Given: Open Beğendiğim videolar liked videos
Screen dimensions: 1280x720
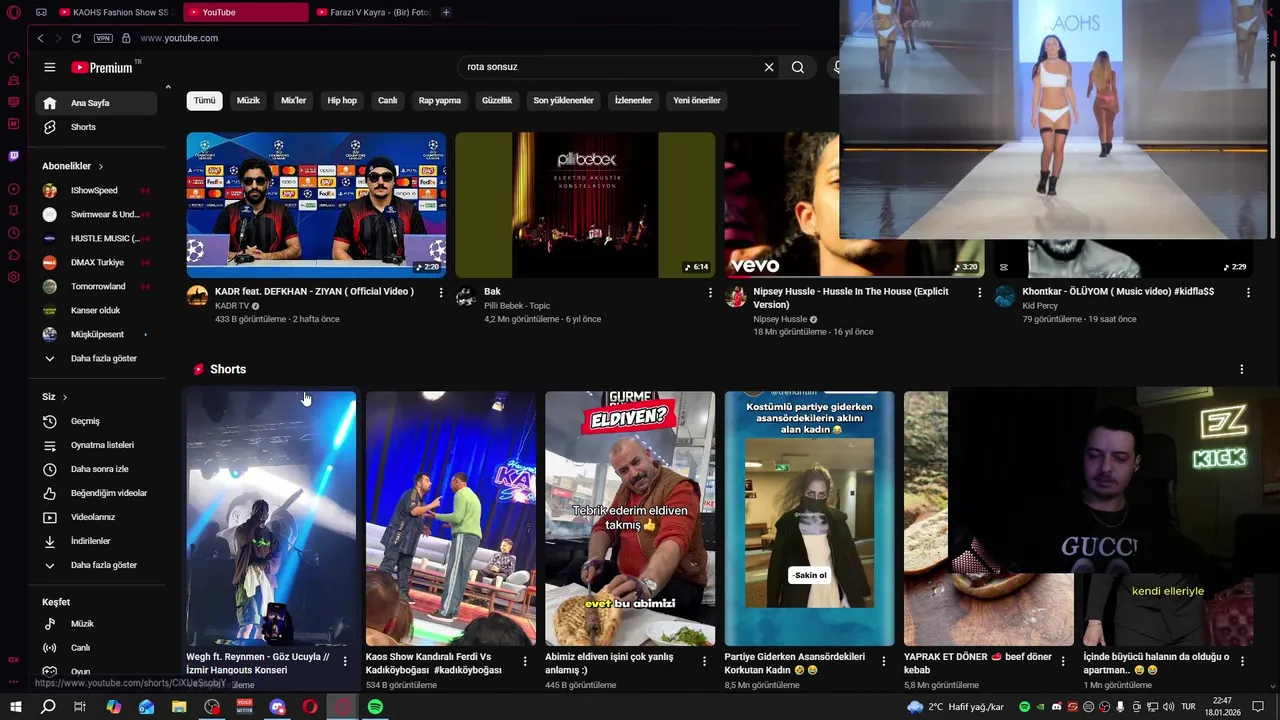Looking at the screenshot, I should pyautogui.click(x=96, y=493).
